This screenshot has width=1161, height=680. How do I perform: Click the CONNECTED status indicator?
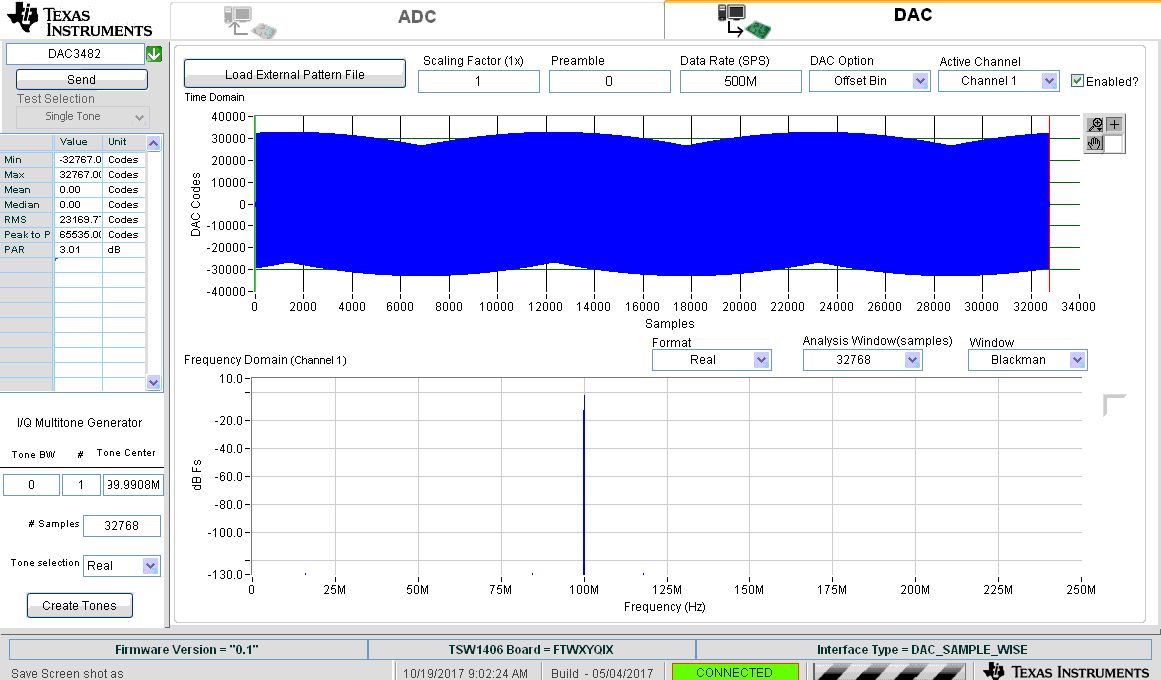pos(735,672)
